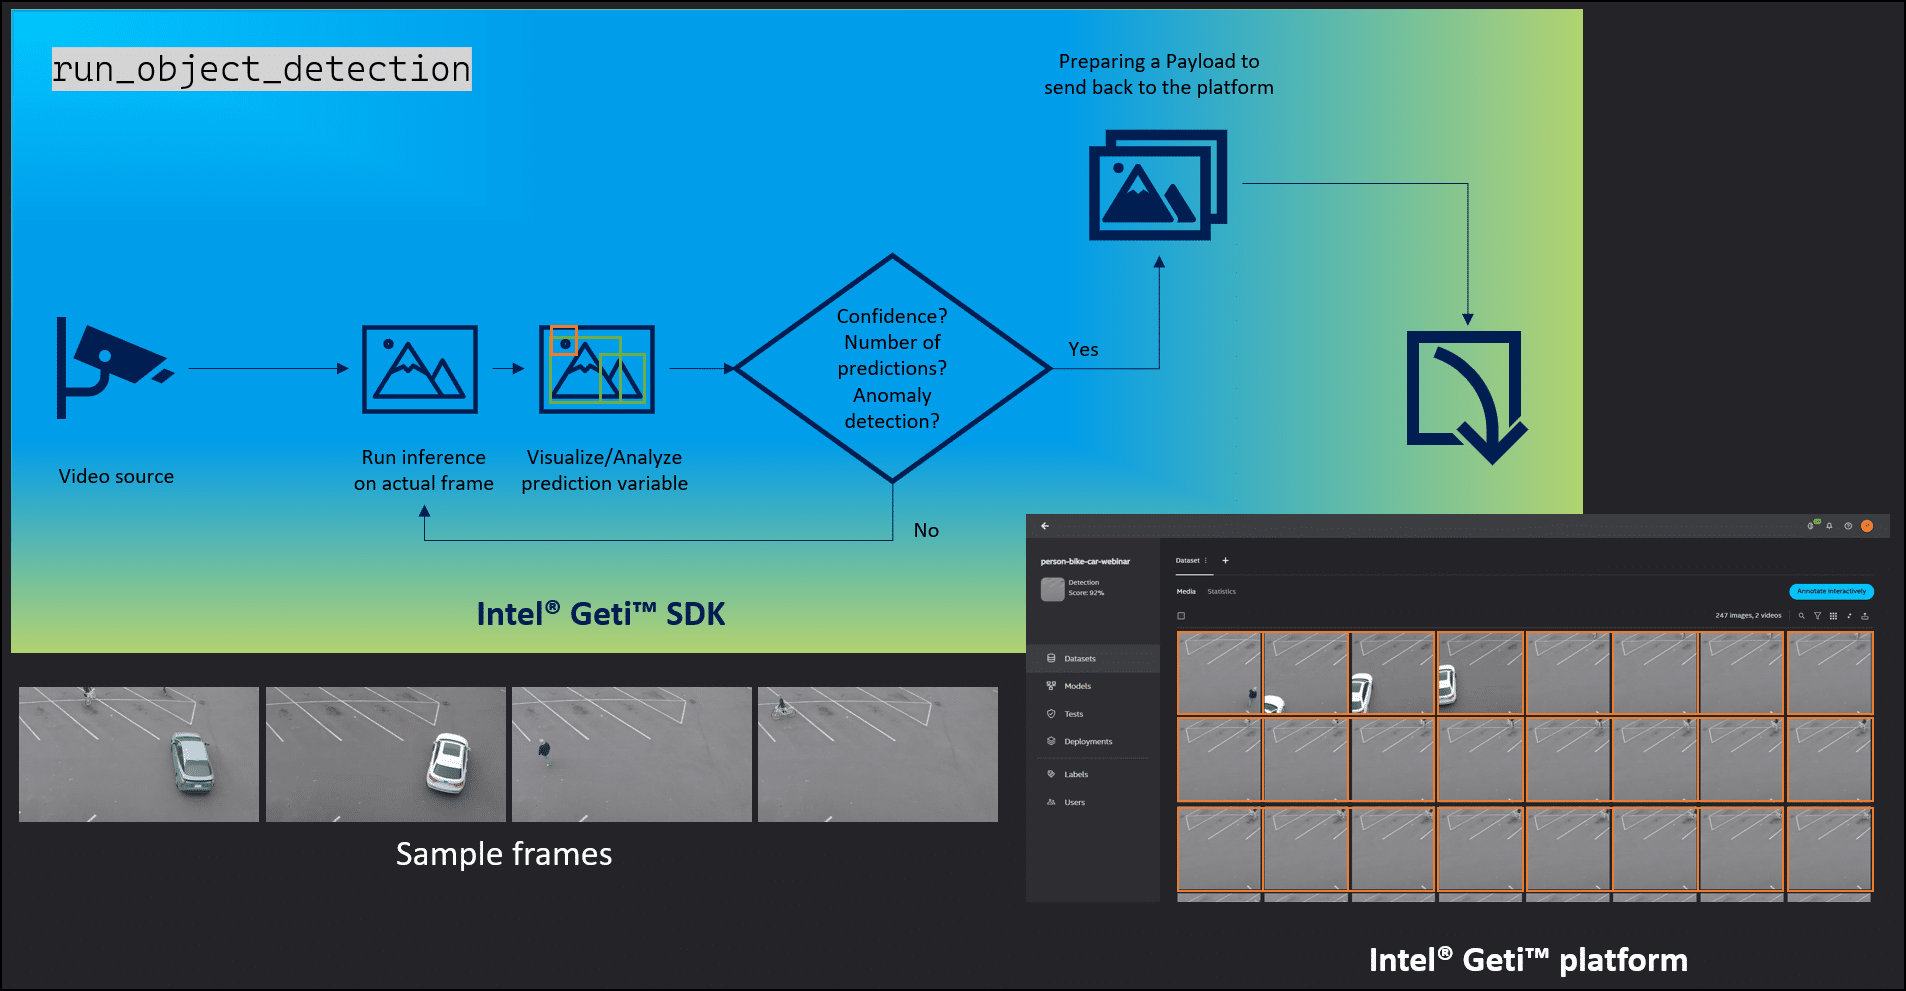Click the Labels tag icon in sidebar
1906x991 pixels.
1051,774
